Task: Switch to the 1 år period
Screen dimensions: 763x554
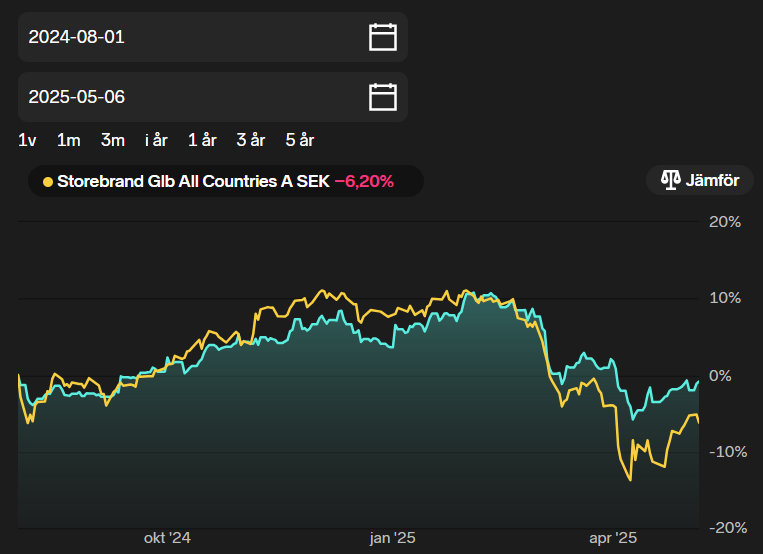Action: pos(202,140)
